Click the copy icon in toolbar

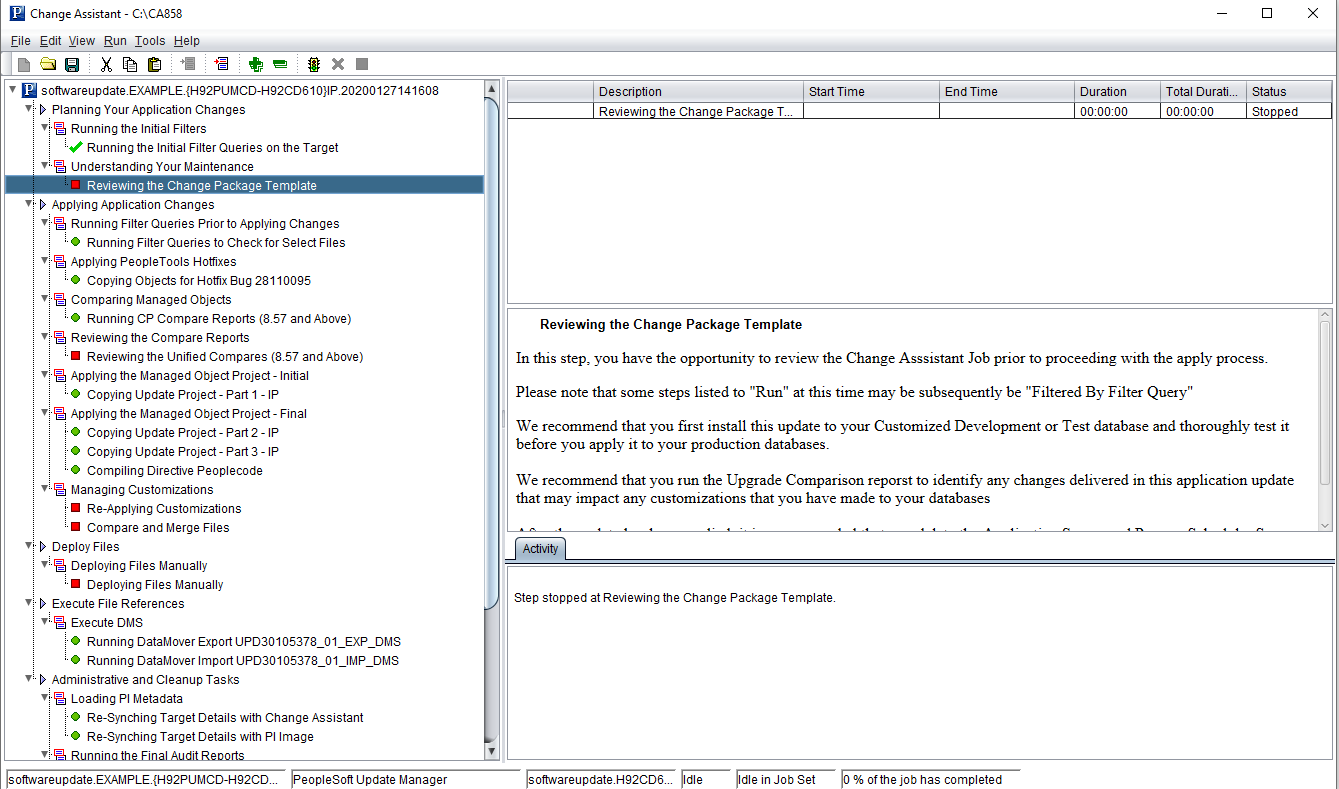(130, 65)
